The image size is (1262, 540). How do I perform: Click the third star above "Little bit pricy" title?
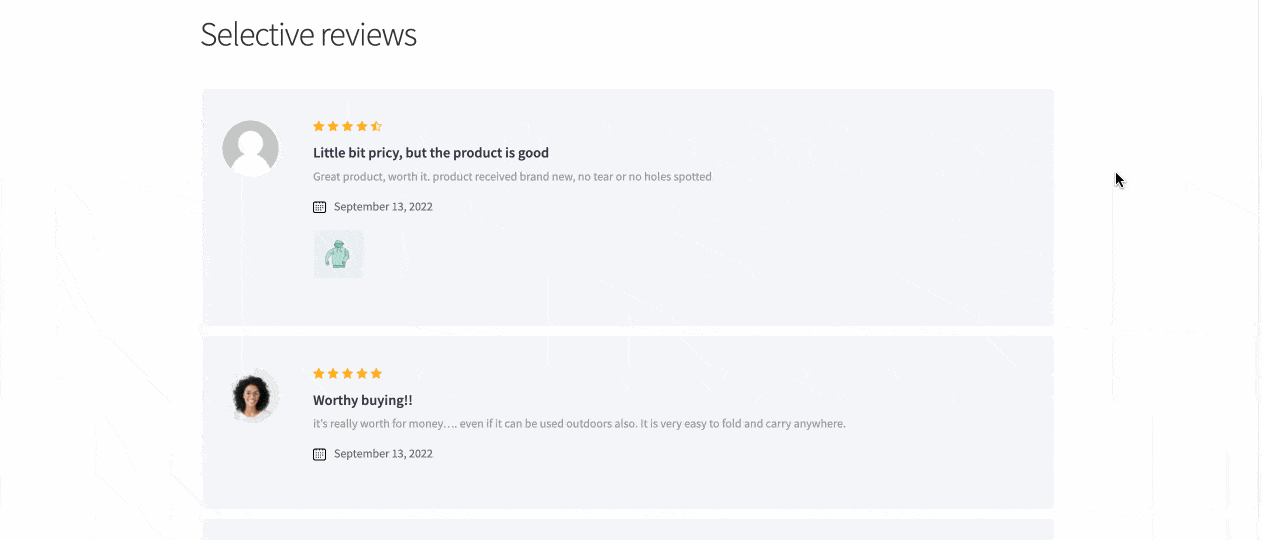click(x=348, y=127)
